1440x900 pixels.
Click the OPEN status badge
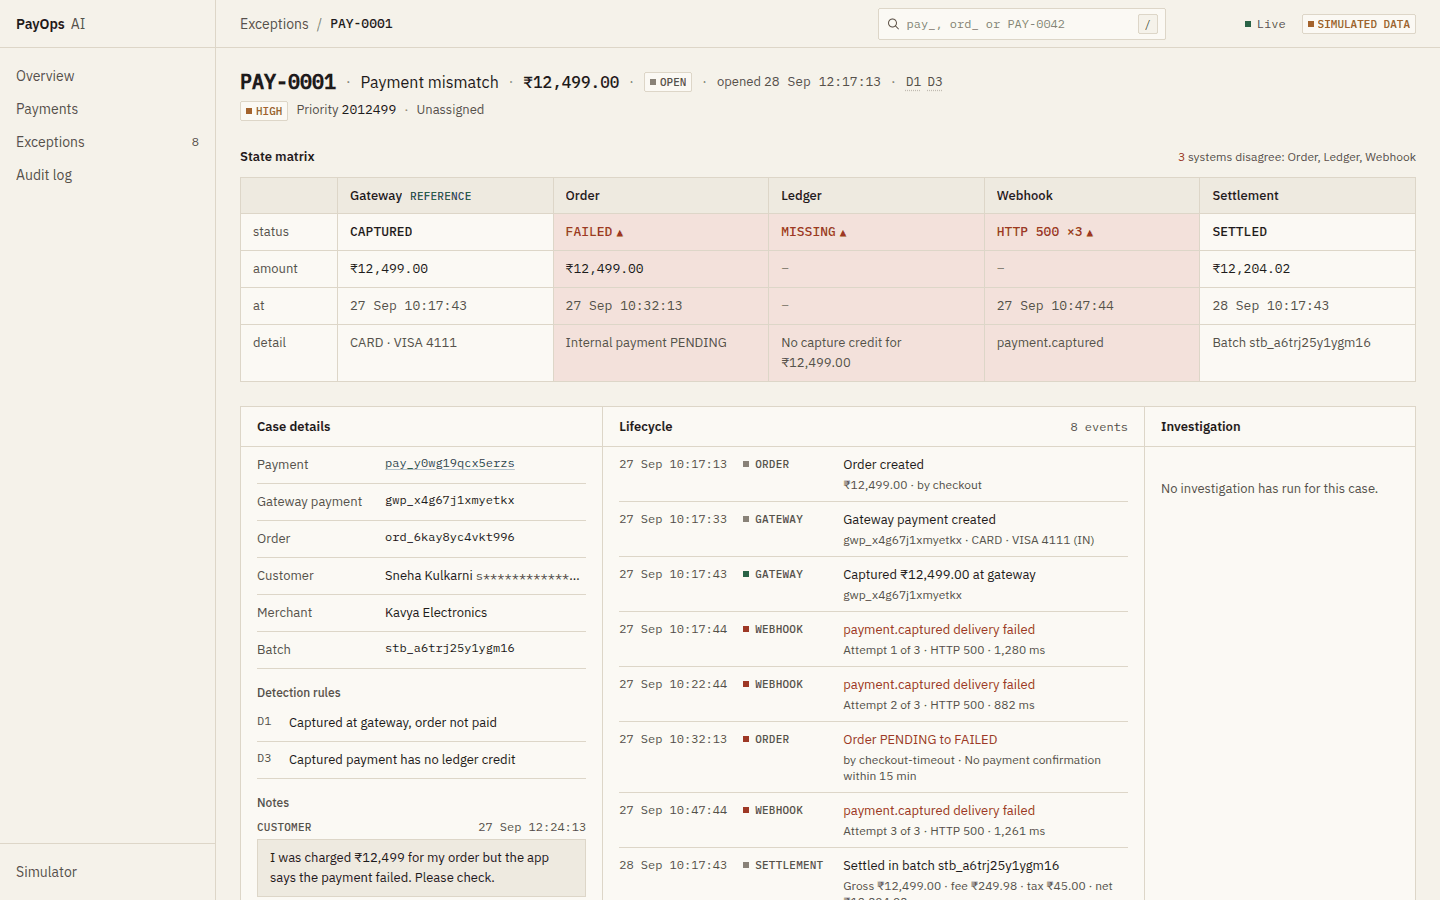pos(668,82)
